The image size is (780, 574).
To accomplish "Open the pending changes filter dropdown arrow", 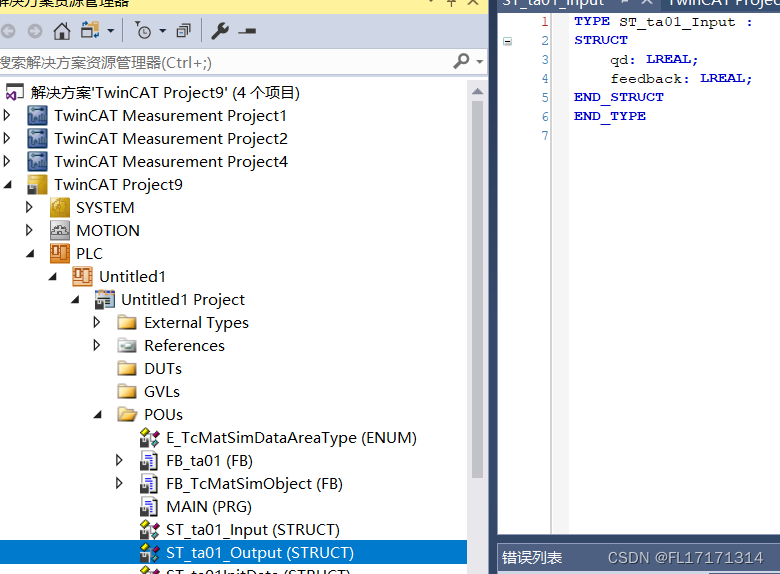I will coord(162,31).
